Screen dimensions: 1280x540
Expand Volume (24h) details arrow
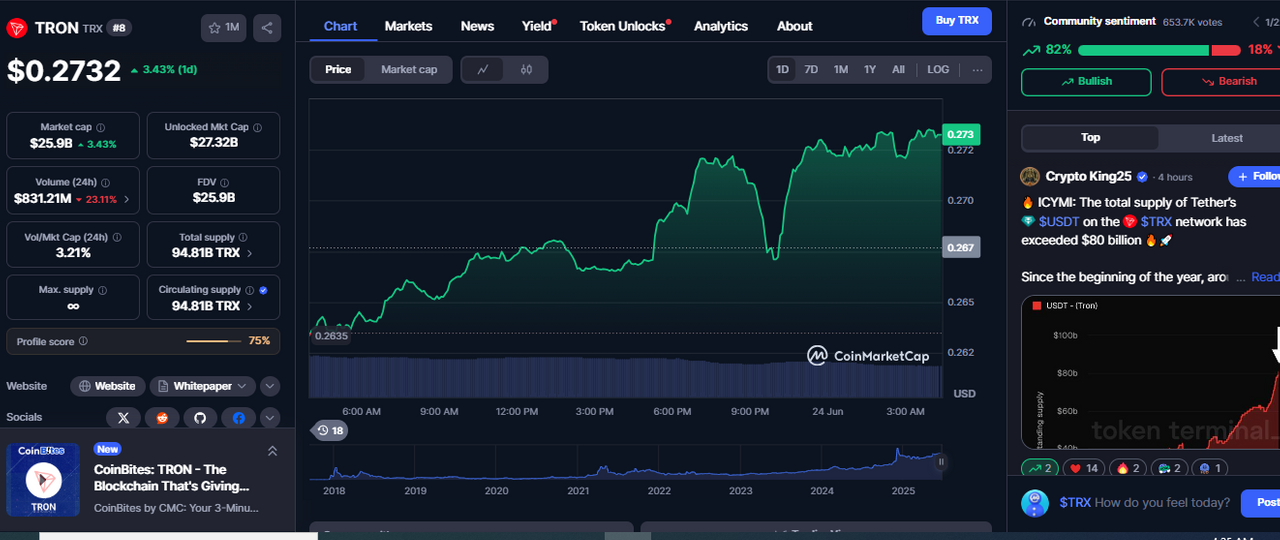click(127, 199)
